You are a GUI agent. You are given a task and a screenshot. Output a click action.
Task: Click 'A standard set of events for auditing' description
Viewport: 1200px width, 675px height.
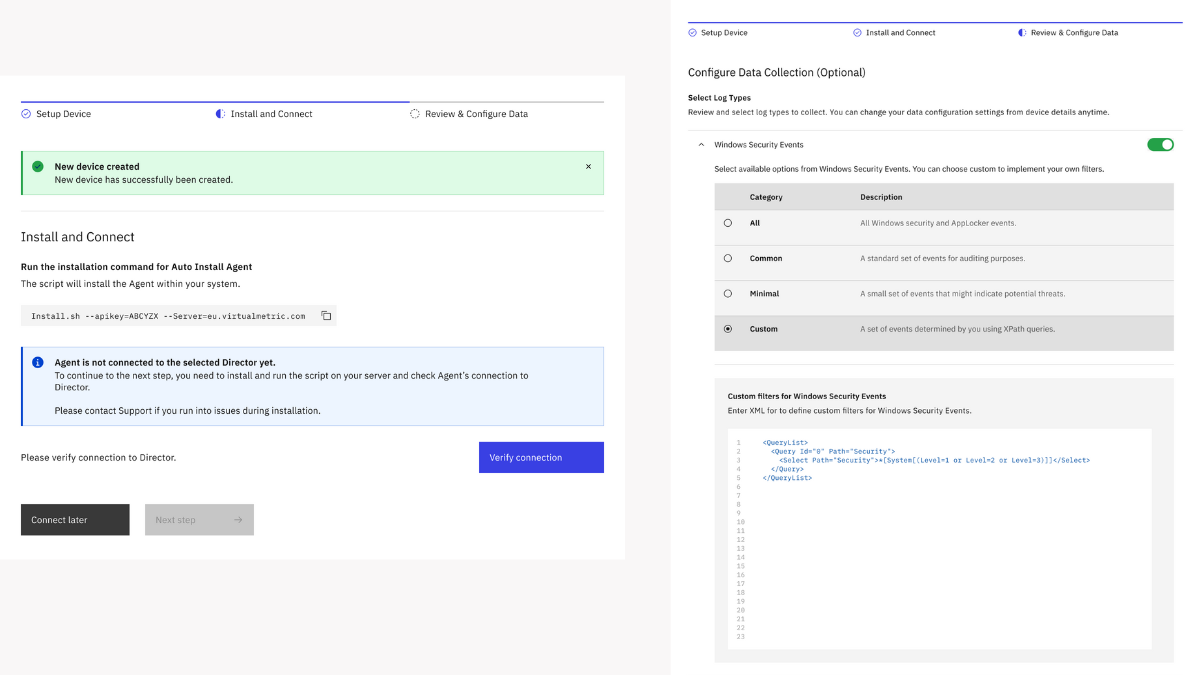coord(942,258)
